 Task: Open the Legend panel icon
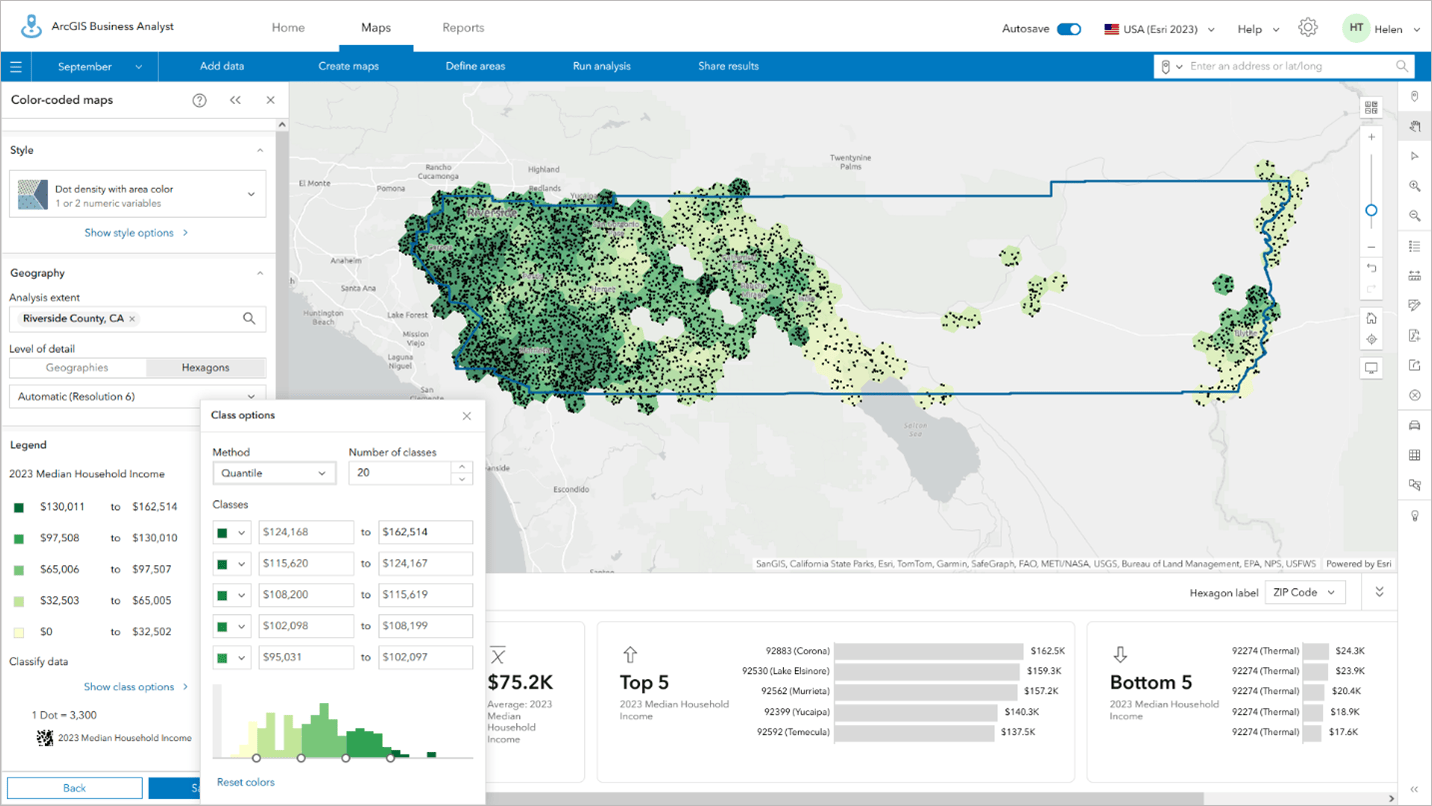[x=1414, y=245]
